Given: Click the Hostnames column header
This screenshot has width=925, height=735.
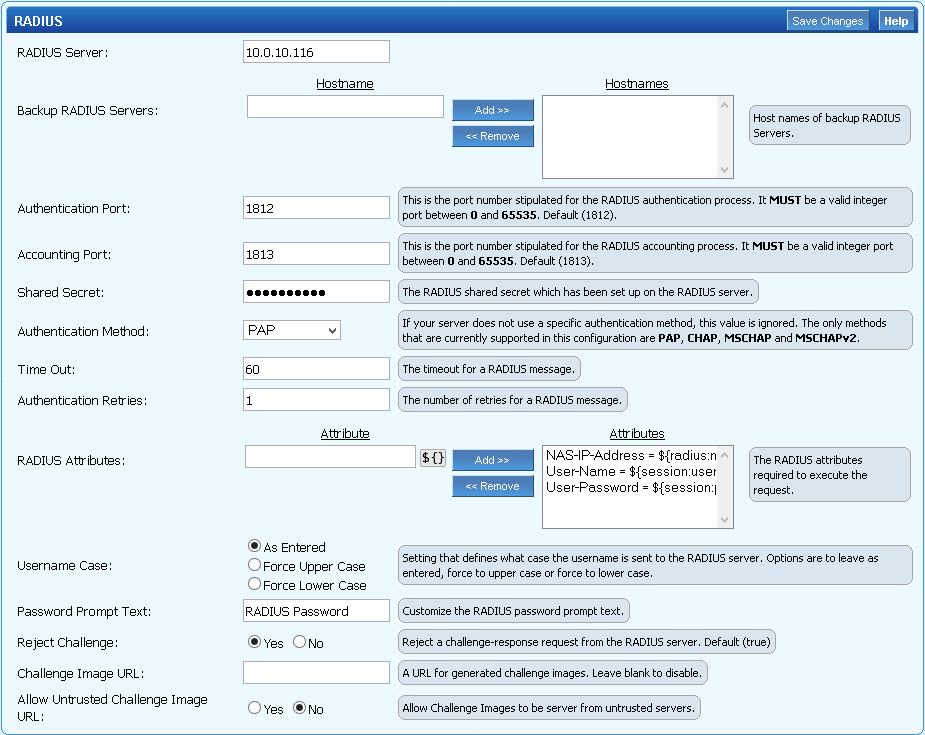Looking at the screenshot, I should tap(637, 84).
